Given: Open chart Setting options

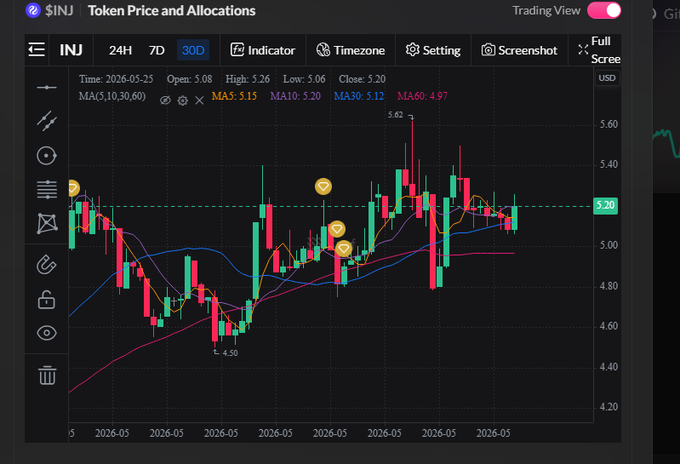Looking at the screenshot, I should (x=433, y=50).
